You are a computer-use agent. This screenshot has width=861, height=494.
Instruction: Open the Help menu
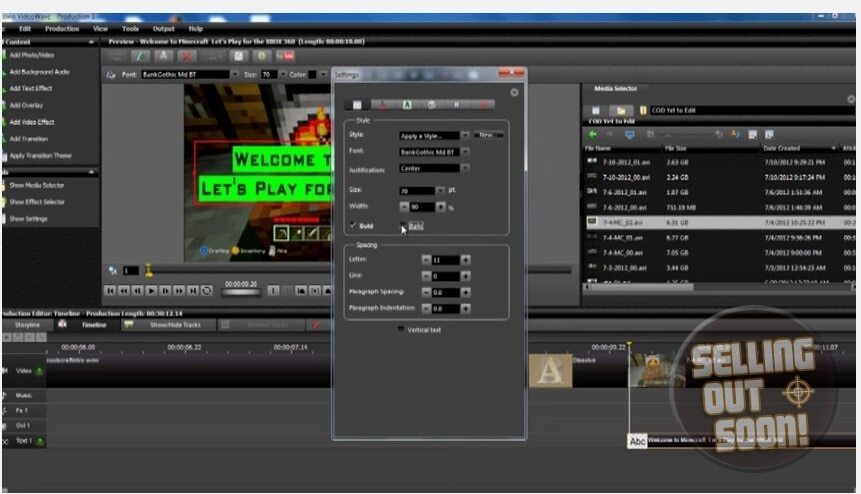[x=196, y=29]
